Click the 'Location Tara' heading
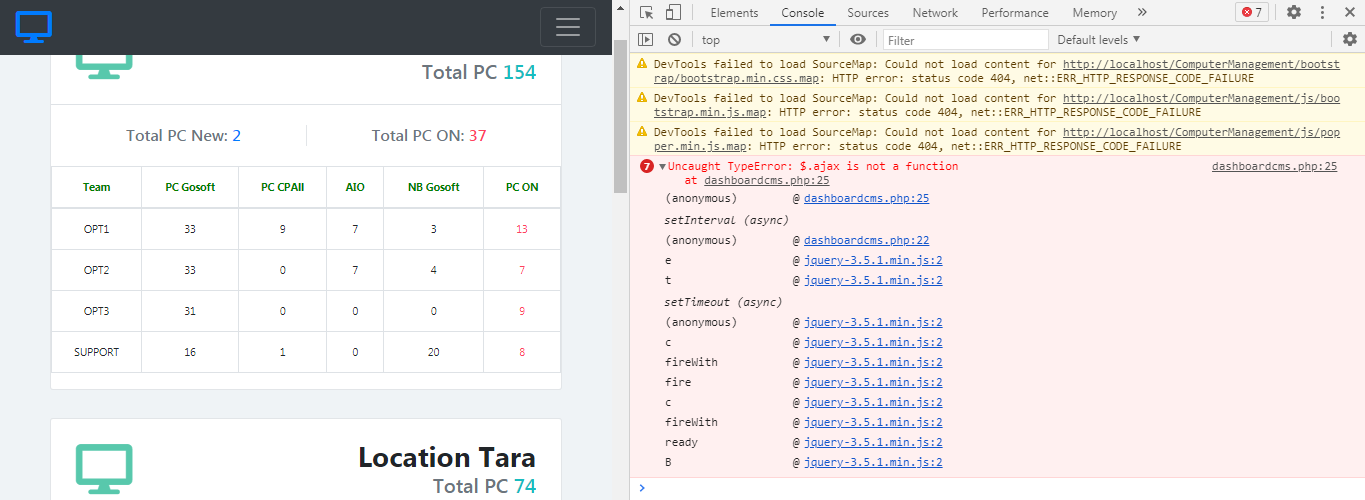The image size is (1365, 500). click(x=447, y=457)
